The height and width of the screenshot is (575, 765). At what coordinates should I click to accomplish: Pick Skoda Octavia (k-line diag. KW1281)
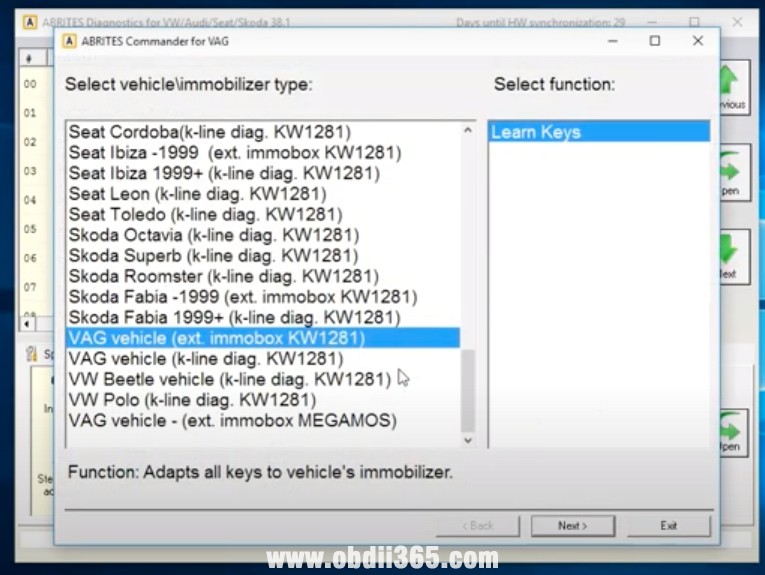point(263,235)
